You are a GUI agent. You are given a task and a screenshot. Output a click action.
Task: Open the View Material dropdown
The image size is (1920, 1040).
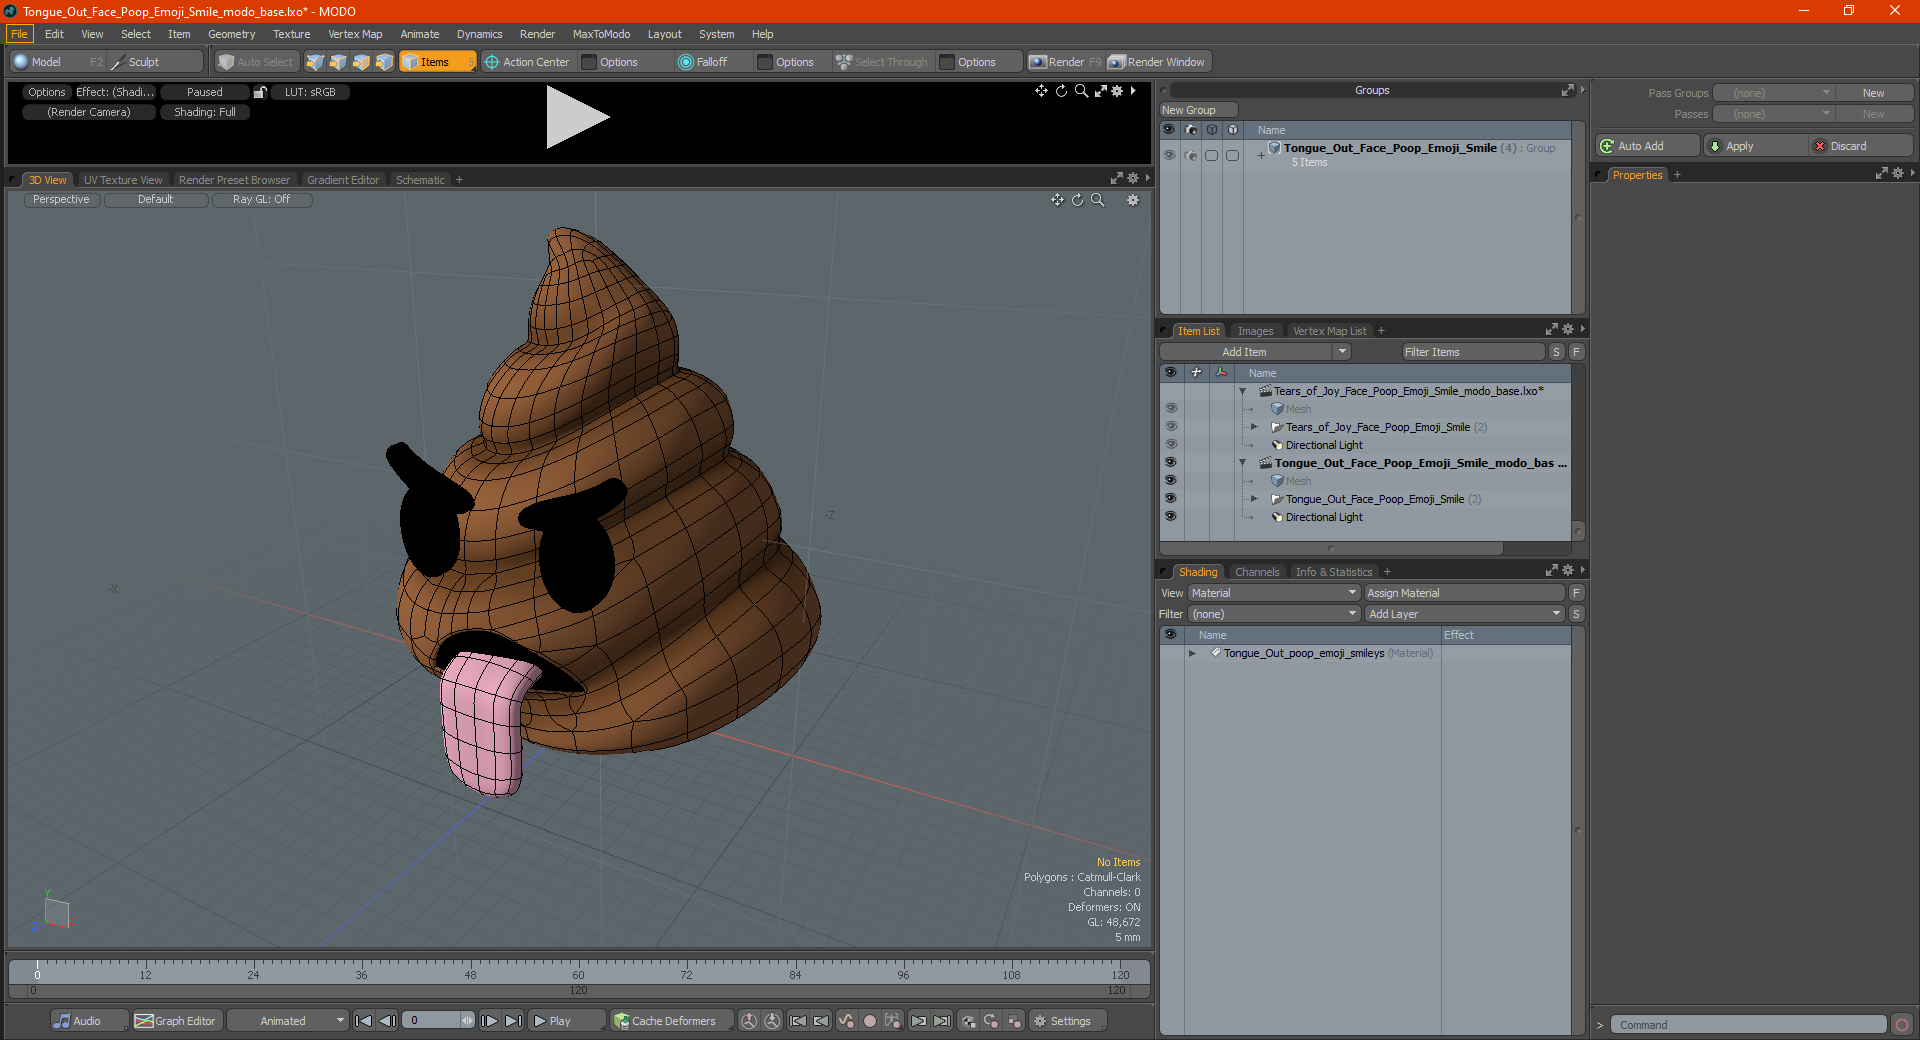pyautogui.click(x=1274, y=593)
